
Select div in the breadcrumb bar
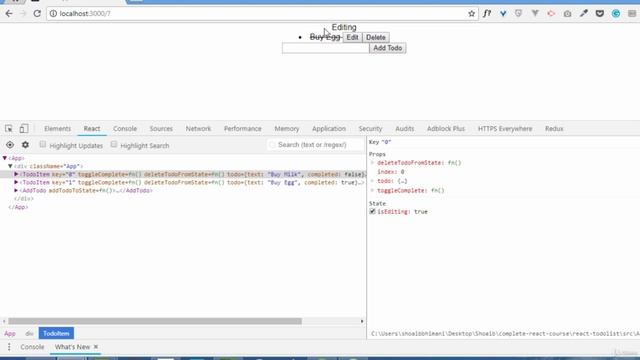point(29,333)
